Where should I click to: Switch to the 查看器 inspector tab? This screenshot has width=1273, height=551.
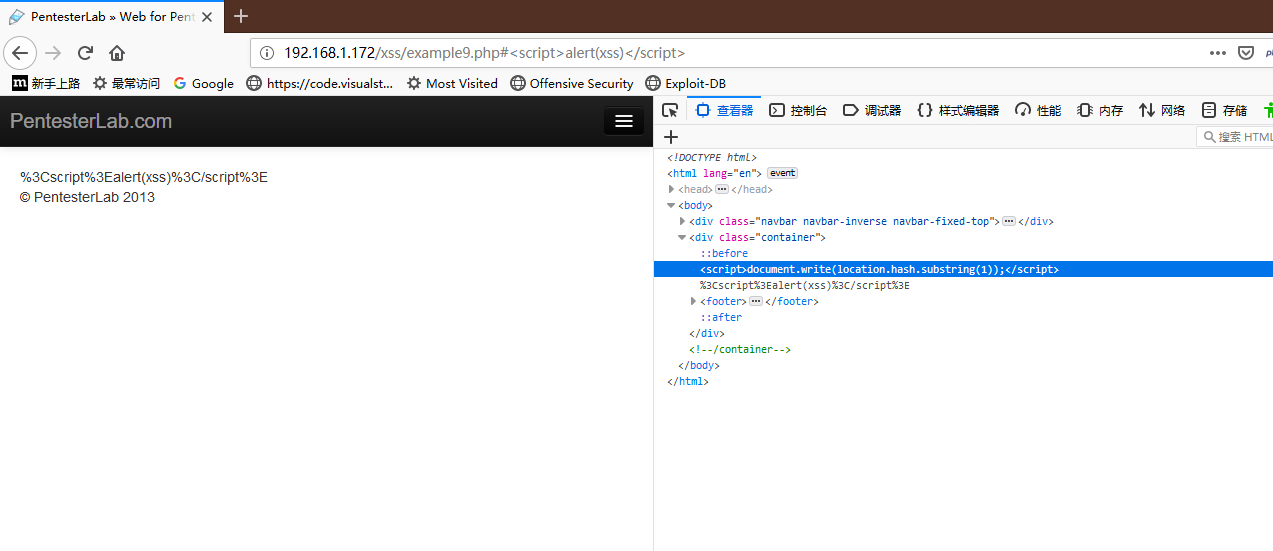coord(724,110)
